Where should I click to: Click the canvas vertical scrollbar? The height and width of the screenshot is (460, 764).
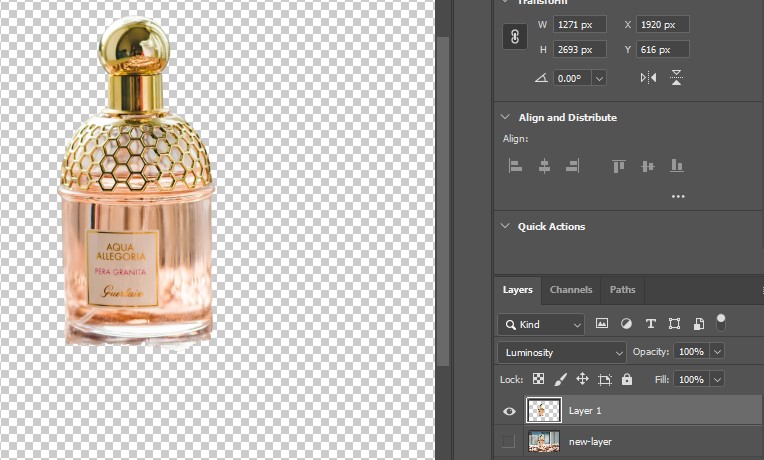pyautogui.click(x=443, y=201)
